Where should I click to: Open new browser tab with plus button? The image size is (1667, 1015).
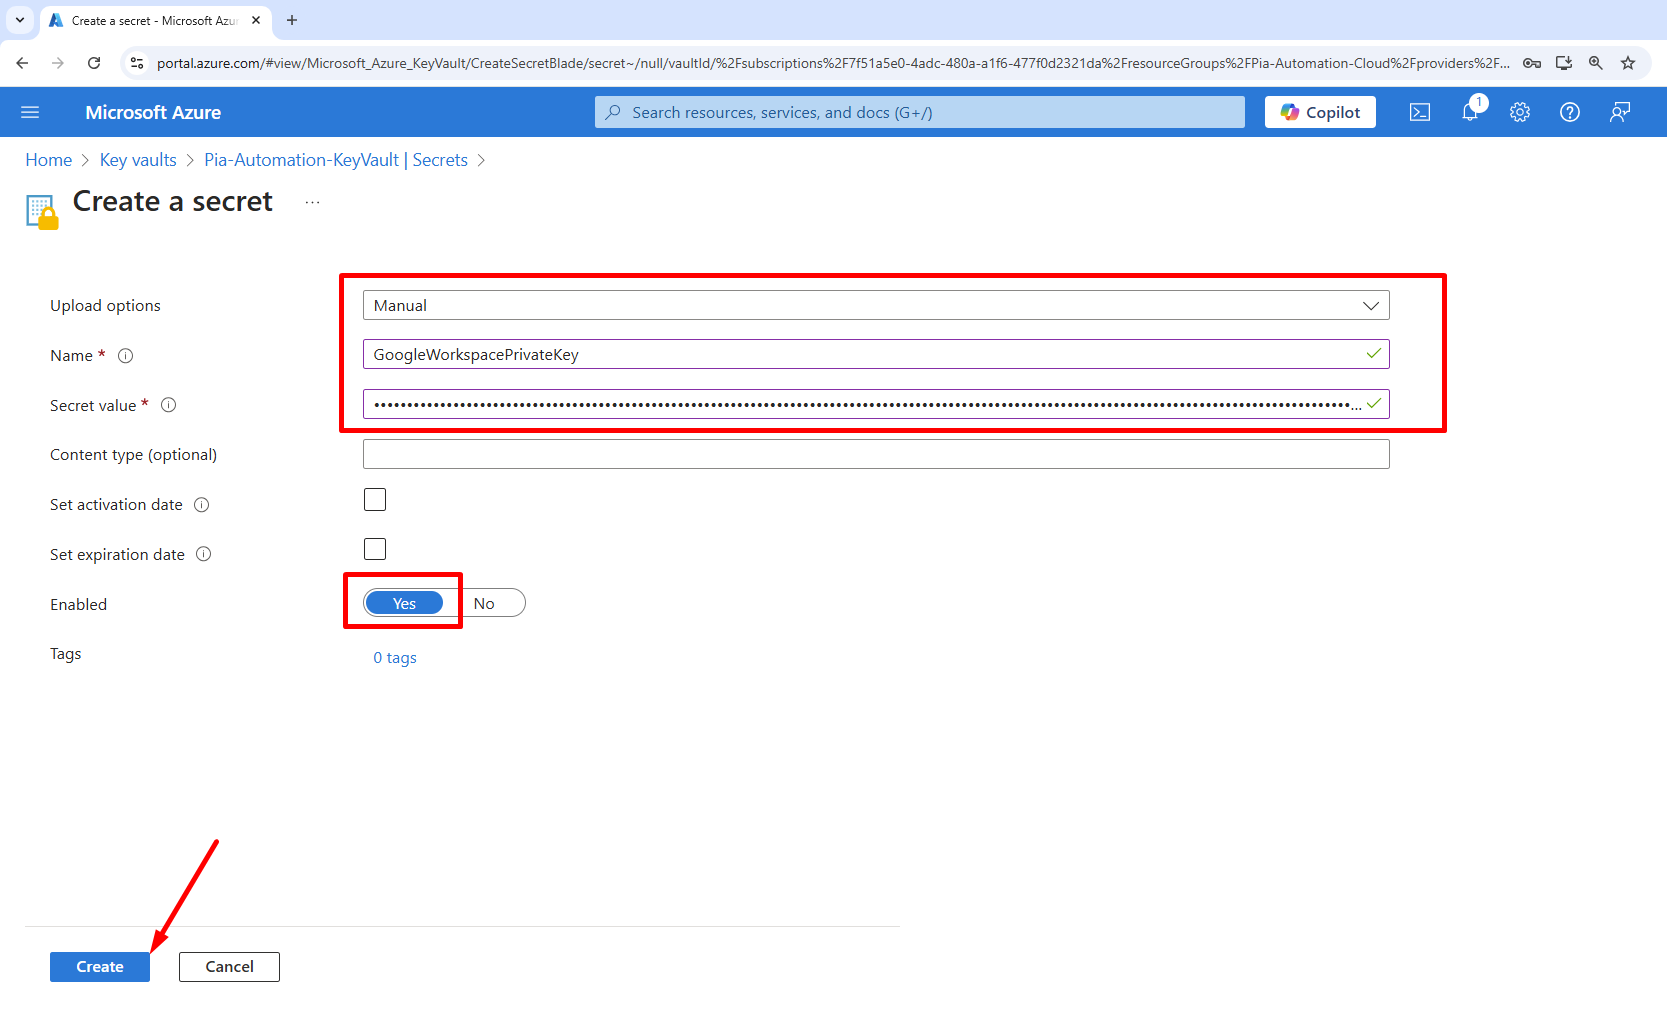292,20
